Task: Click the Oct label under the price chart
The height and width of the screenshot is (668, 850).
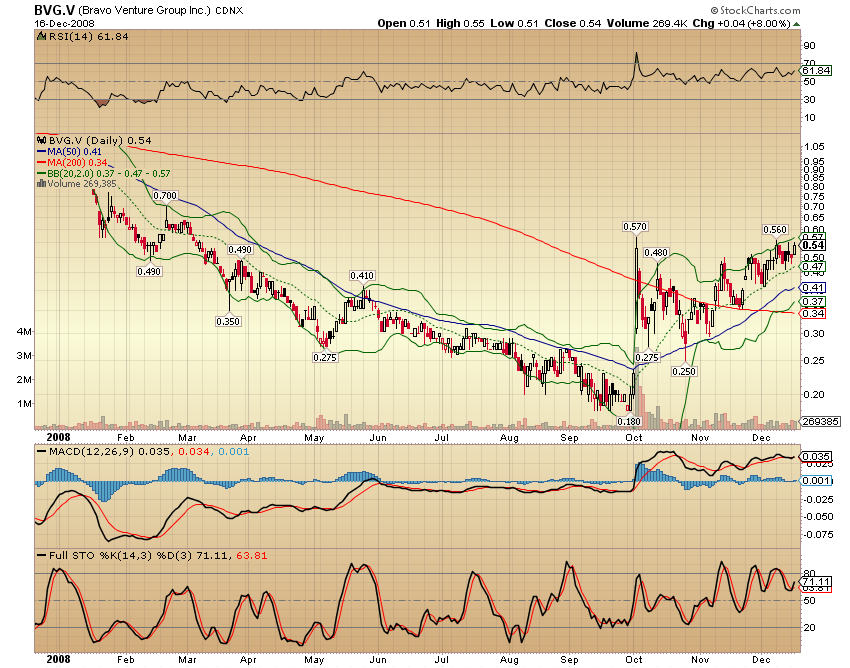Action: click(x=634, y=438)
